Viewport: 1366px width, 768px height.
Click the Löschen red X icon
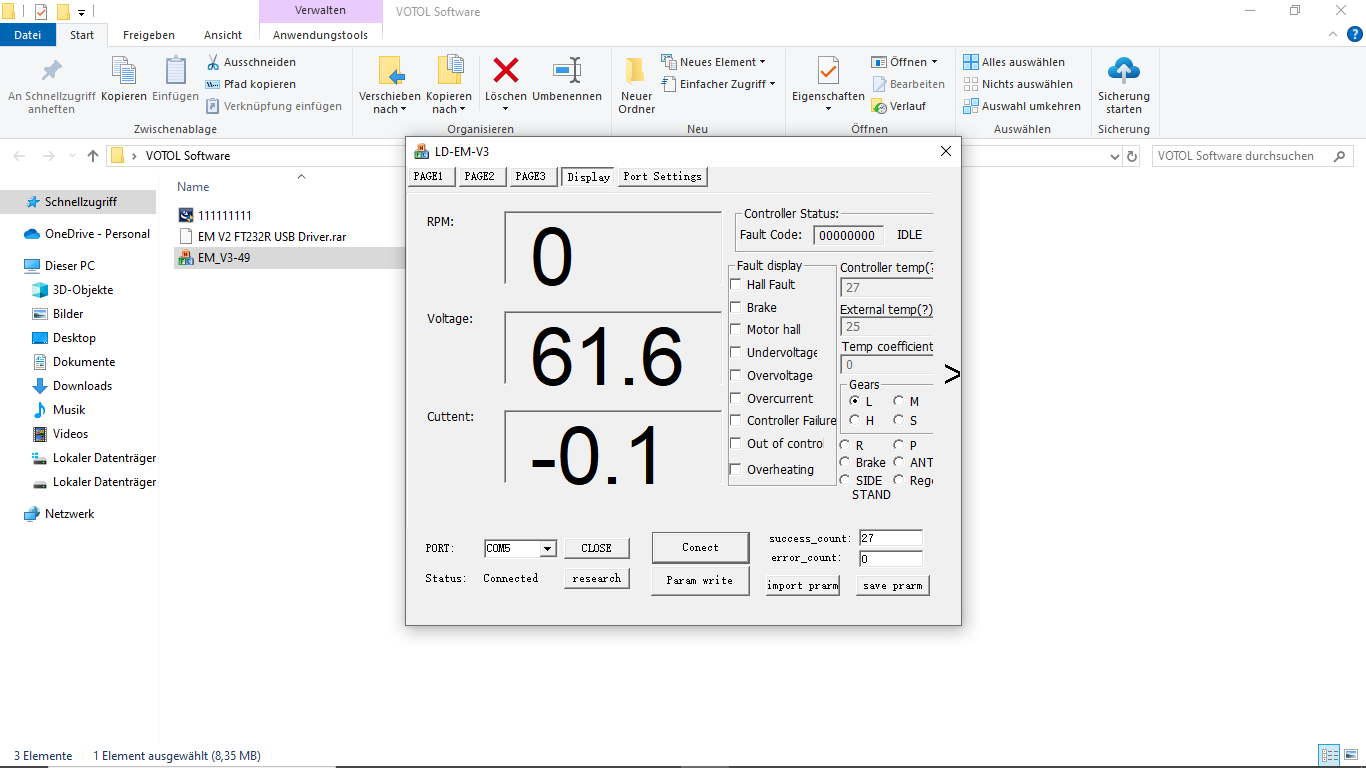tap(506, 71)
